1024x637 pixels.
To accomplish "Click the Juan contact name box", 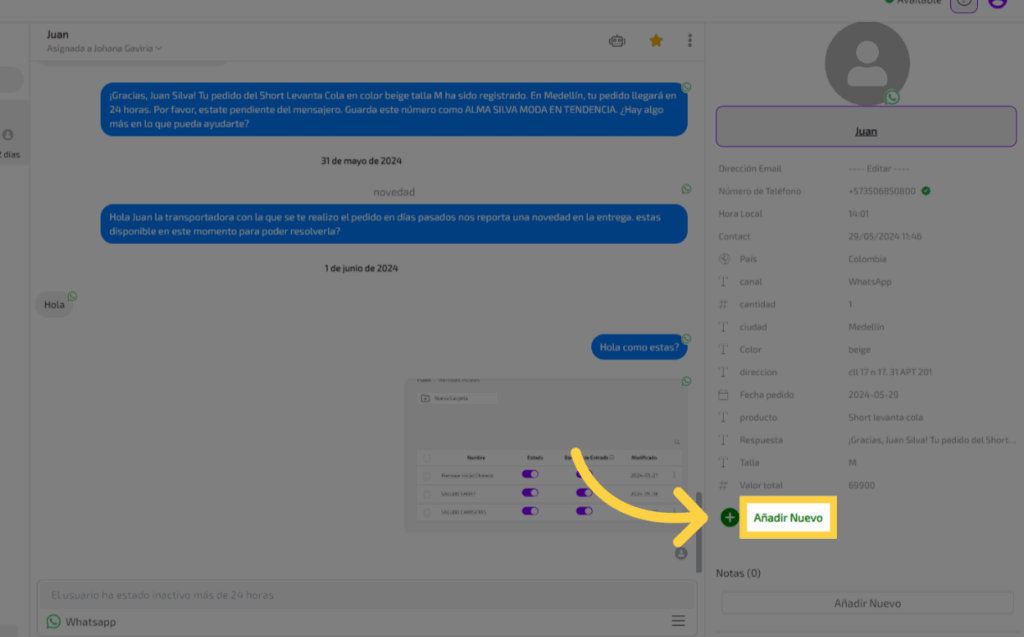I will pos(865,131).
